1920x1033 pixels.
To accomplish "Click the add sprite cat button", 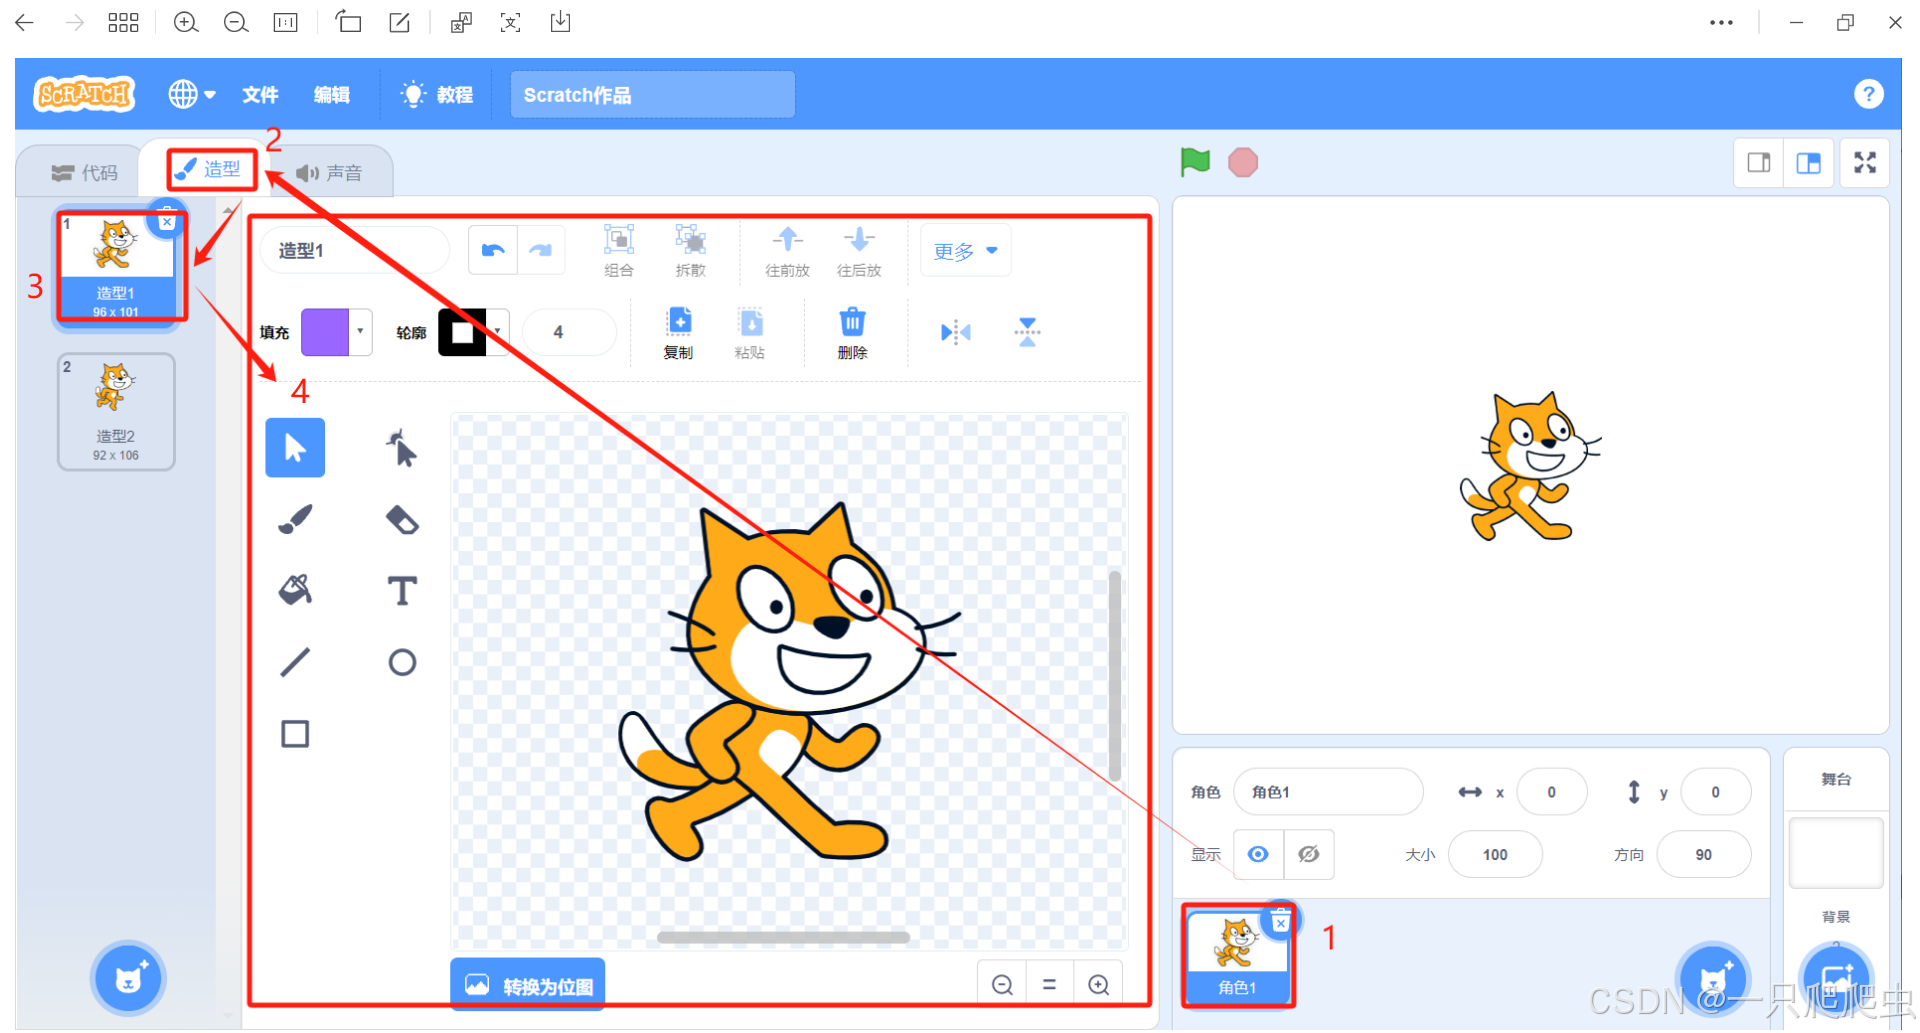I will 1713,979.
